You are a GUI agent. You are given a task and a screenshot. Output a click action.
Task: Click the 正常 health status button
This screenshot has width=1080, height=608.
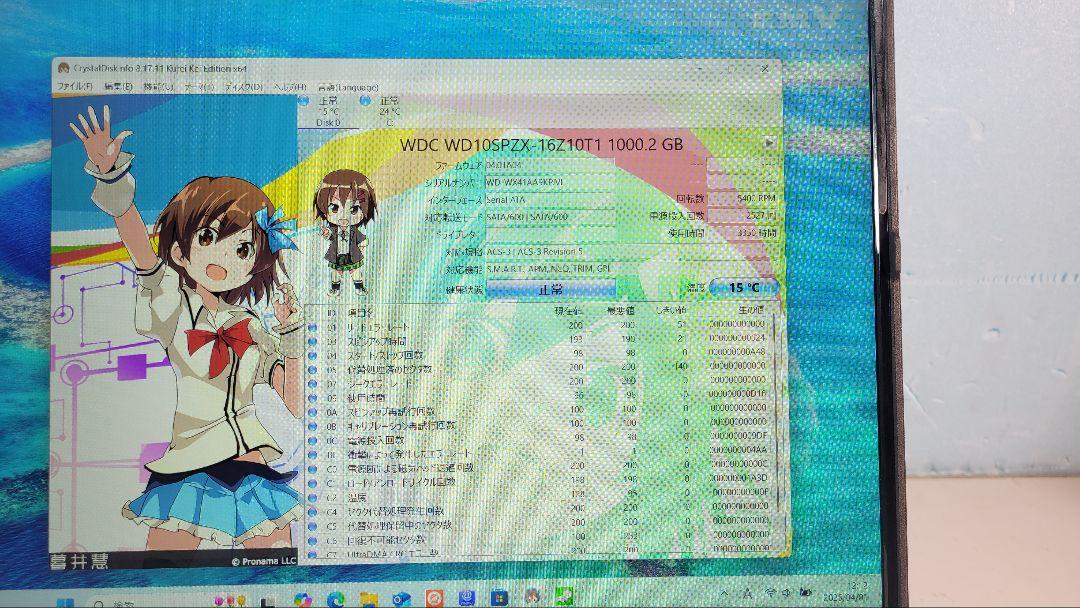550,289
